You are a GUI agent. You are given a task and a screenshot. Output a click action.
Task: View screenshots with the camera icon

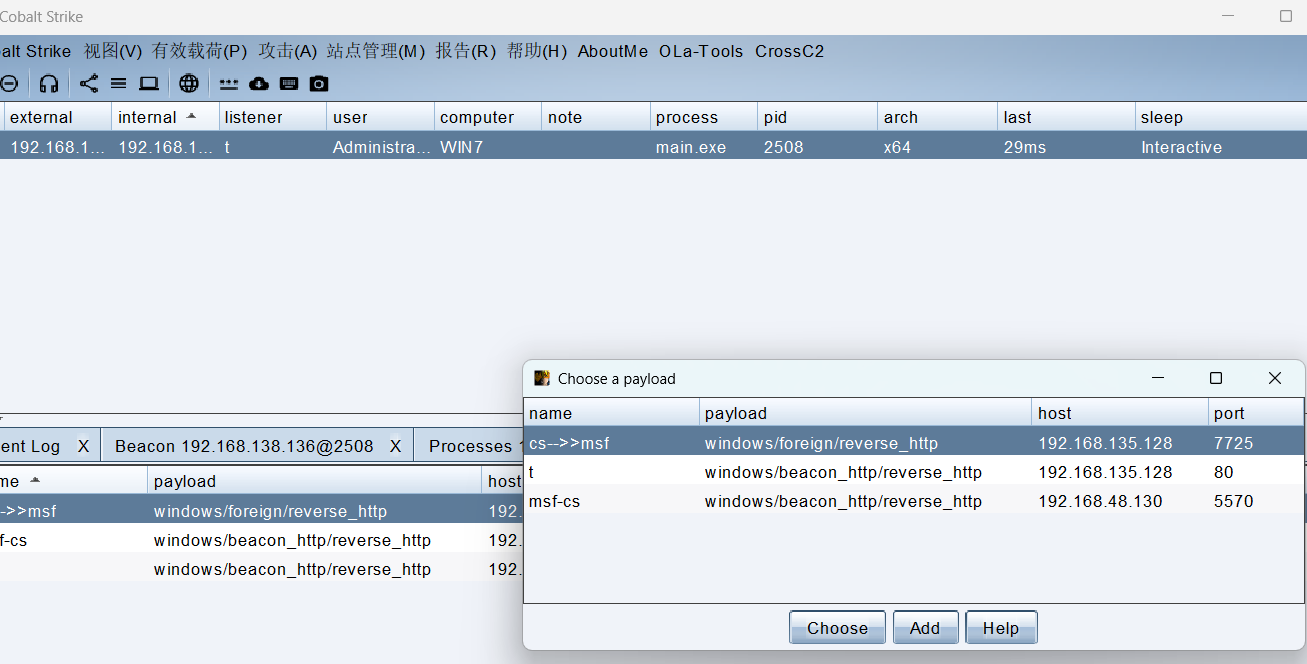(319, 84)
